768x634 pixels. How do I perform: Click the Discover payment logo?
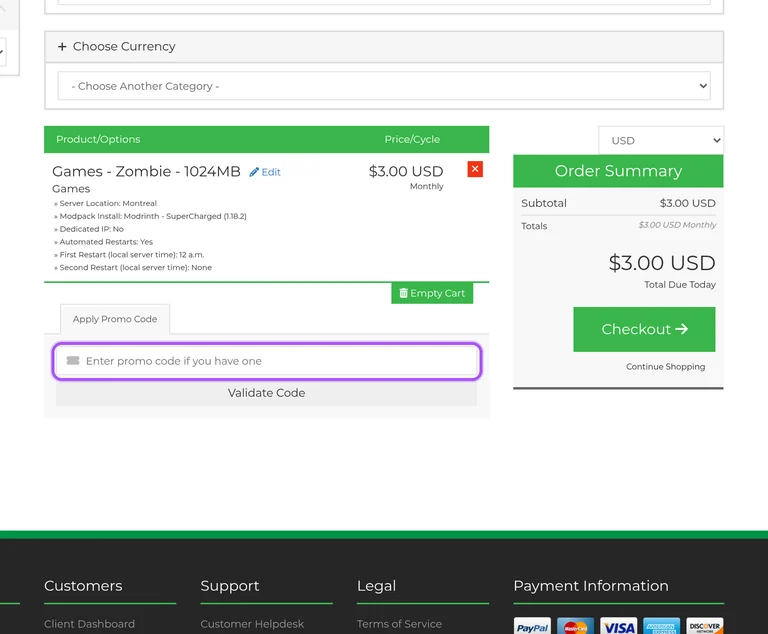click(704, 626)
